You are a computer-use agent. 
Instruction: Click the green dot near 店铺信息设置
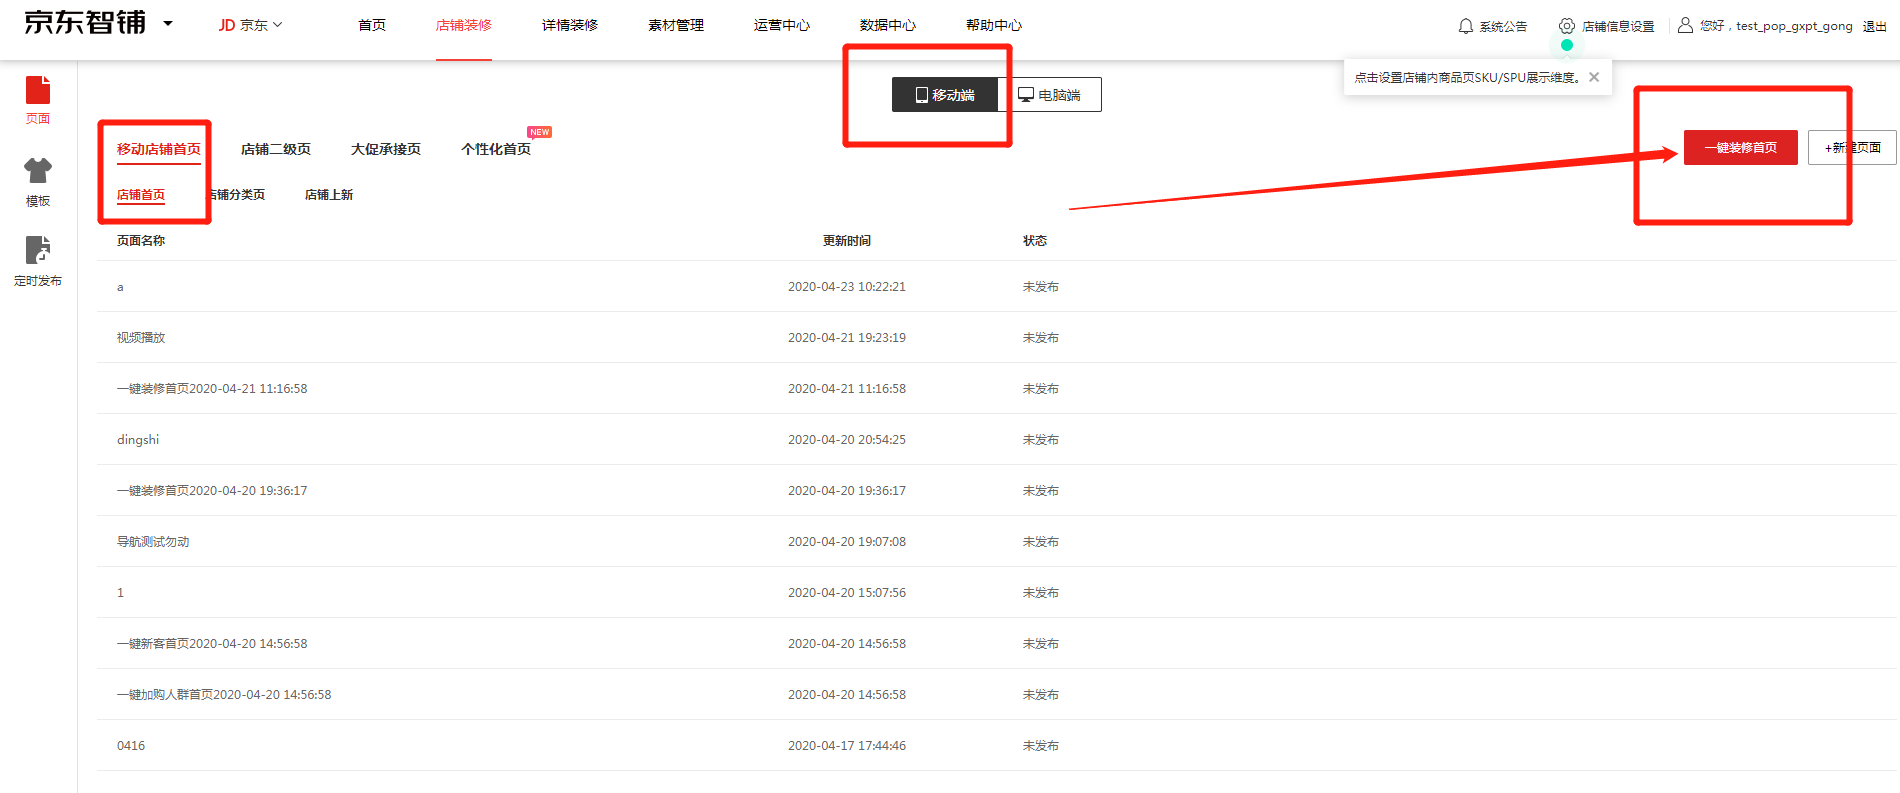pos(1567,45)
